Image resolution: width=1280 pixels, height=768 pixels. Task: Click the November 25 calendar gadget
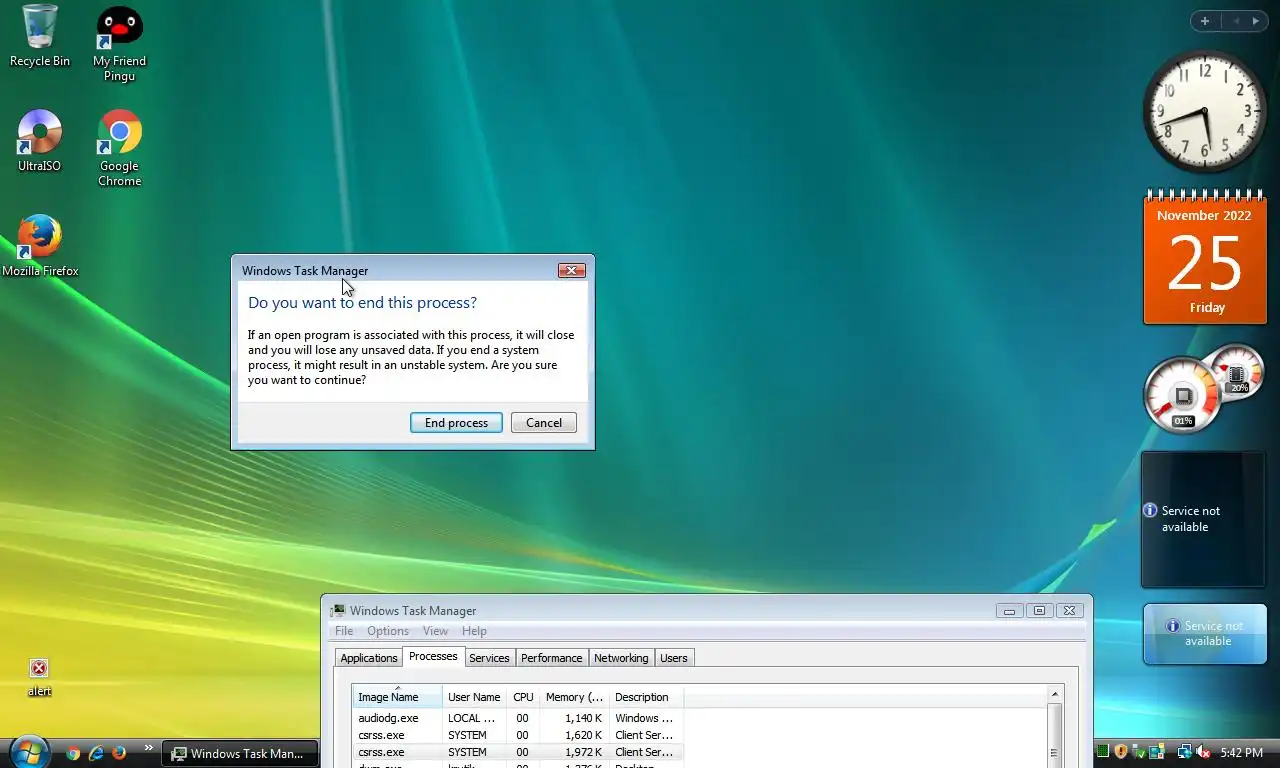[x=1205, y=257]
